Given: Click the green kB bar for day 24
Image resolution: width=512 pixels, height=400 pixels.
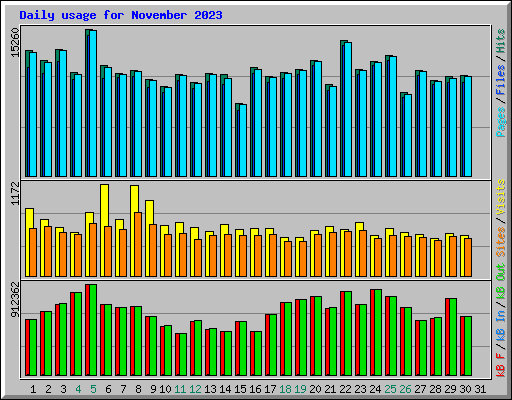Looking at the screenshot, I should [x=378, y=332].
